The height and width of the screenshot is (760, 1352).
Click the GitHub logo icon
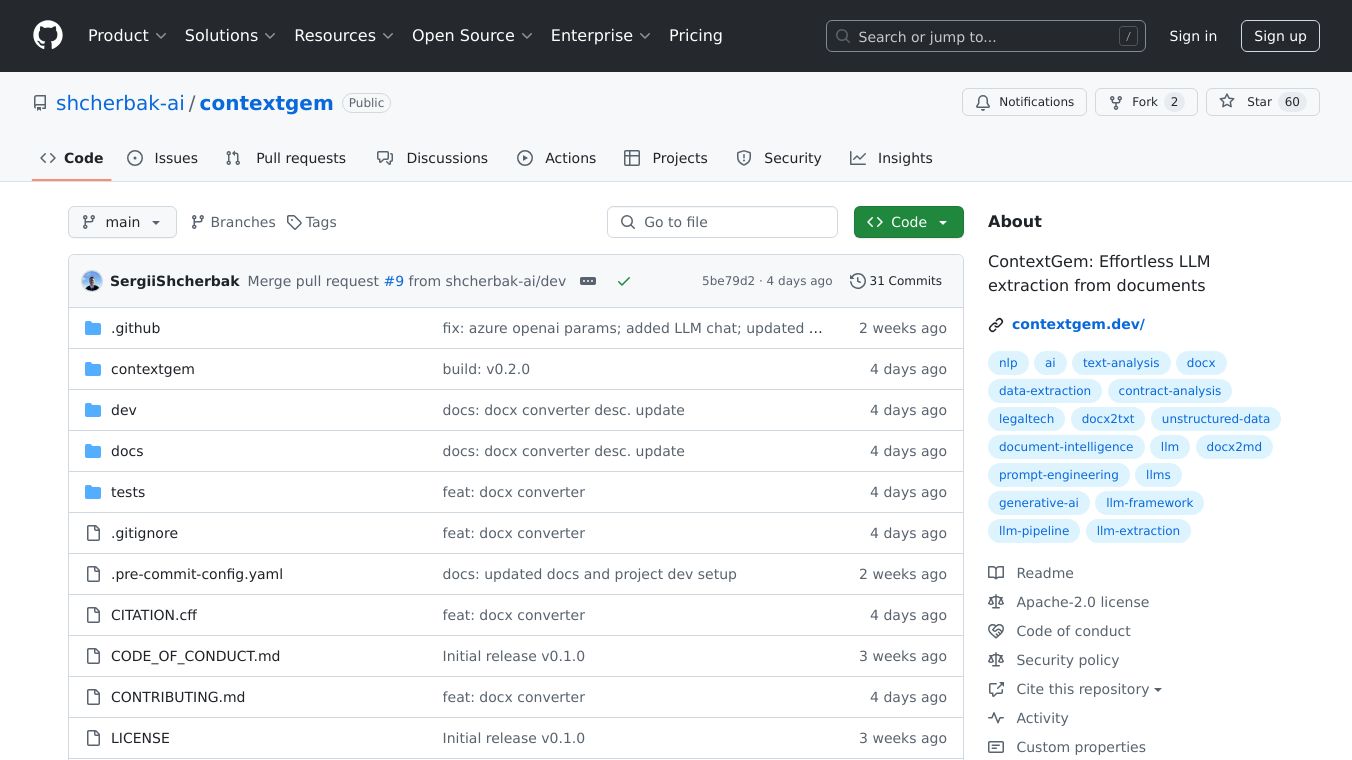point(48,36)
